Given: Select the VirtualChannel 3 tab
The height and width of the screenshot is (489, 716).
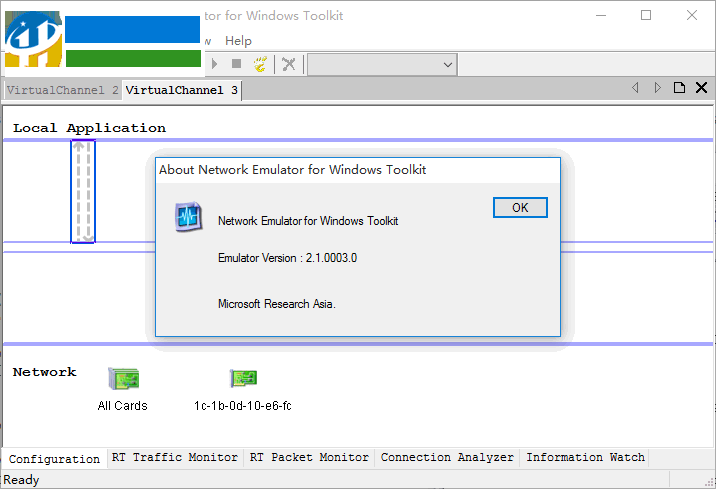Looking at the screenshot, I should tap(181, 90).
